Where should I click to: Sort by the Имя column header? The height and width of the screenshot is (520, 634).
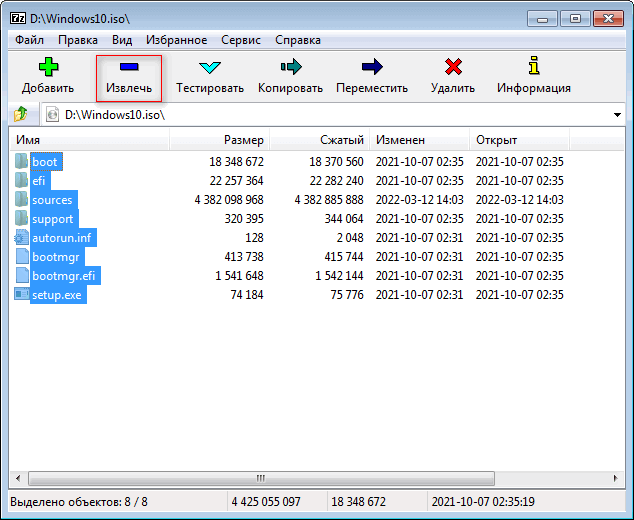pyautogui.click(x=89, y=140)
